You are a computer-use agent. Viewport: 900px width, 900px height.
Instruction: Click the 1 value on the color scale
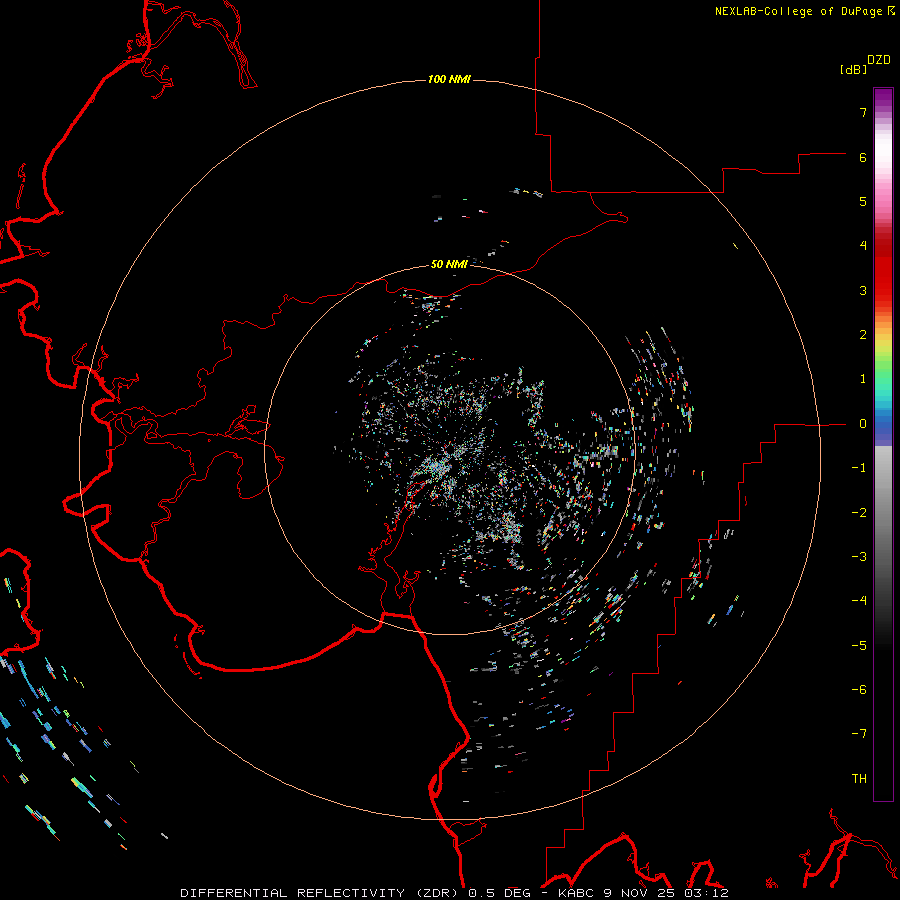pos(863,379)
